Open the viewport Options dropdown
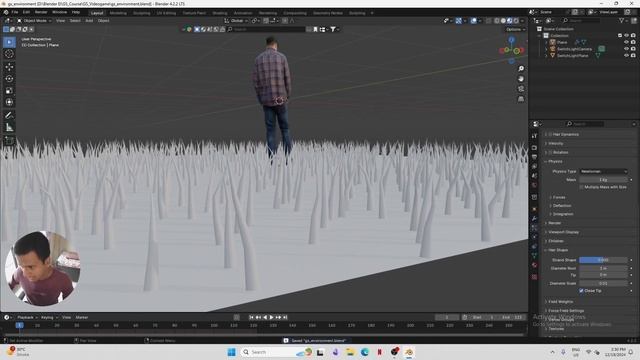The height and width of the screenshot is (360, 640). coord(515,29)
